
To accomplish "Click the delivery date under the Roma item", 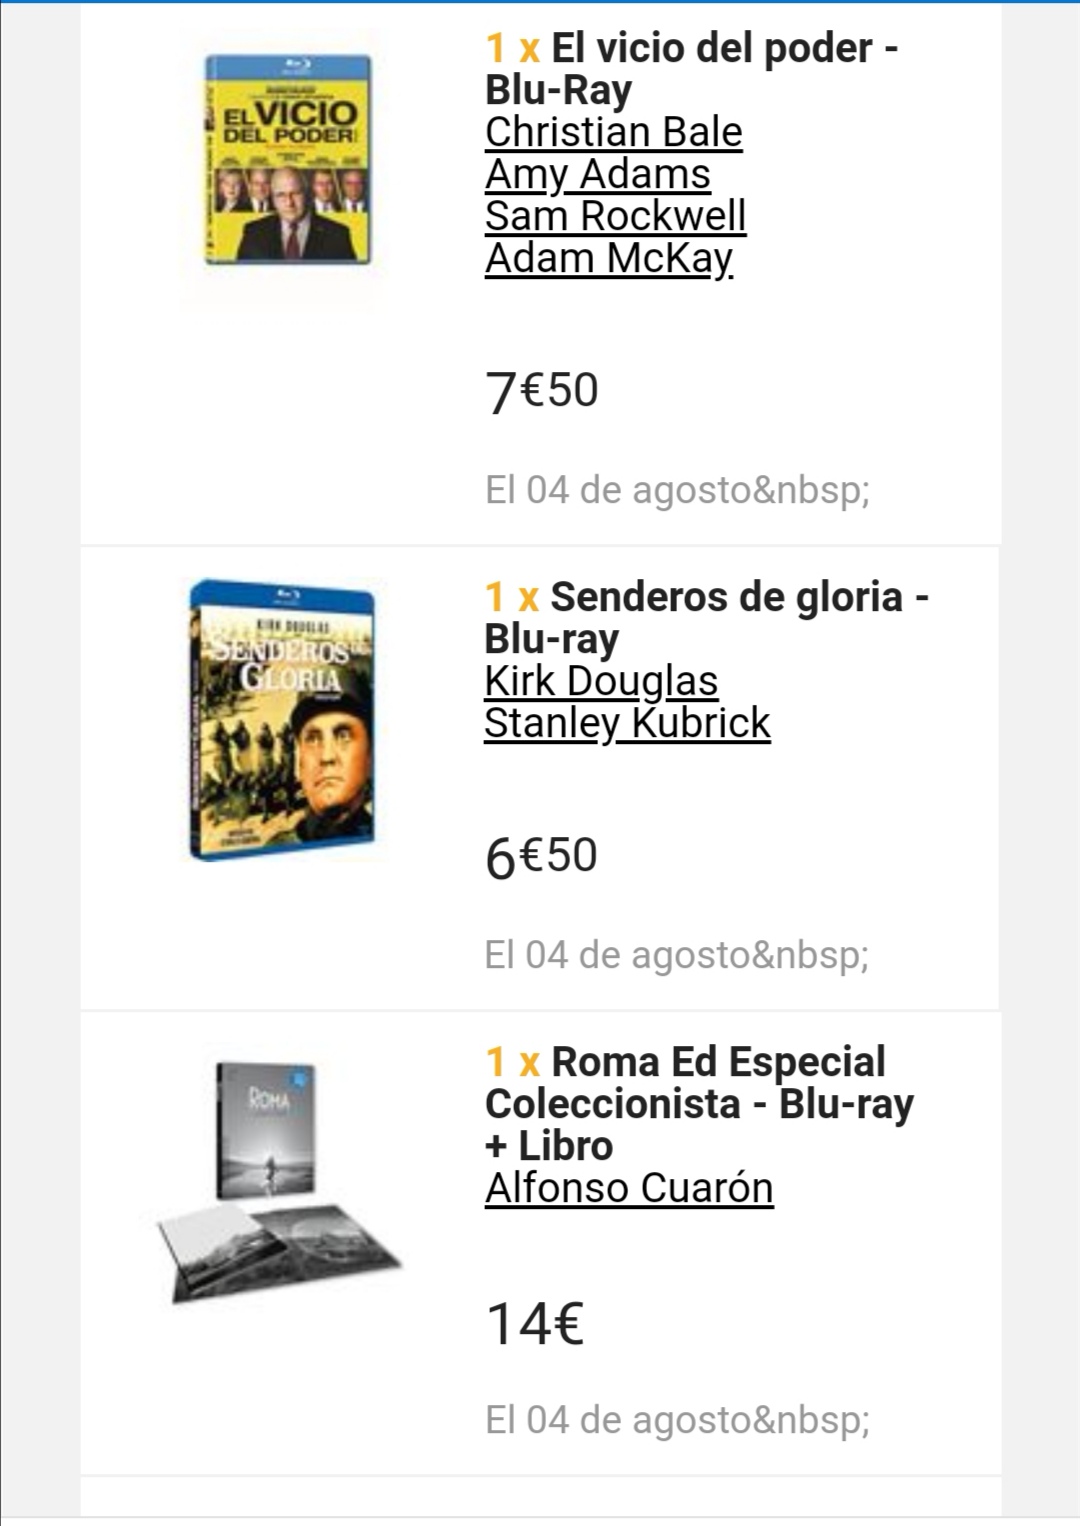I will (x=677, y=1420).
